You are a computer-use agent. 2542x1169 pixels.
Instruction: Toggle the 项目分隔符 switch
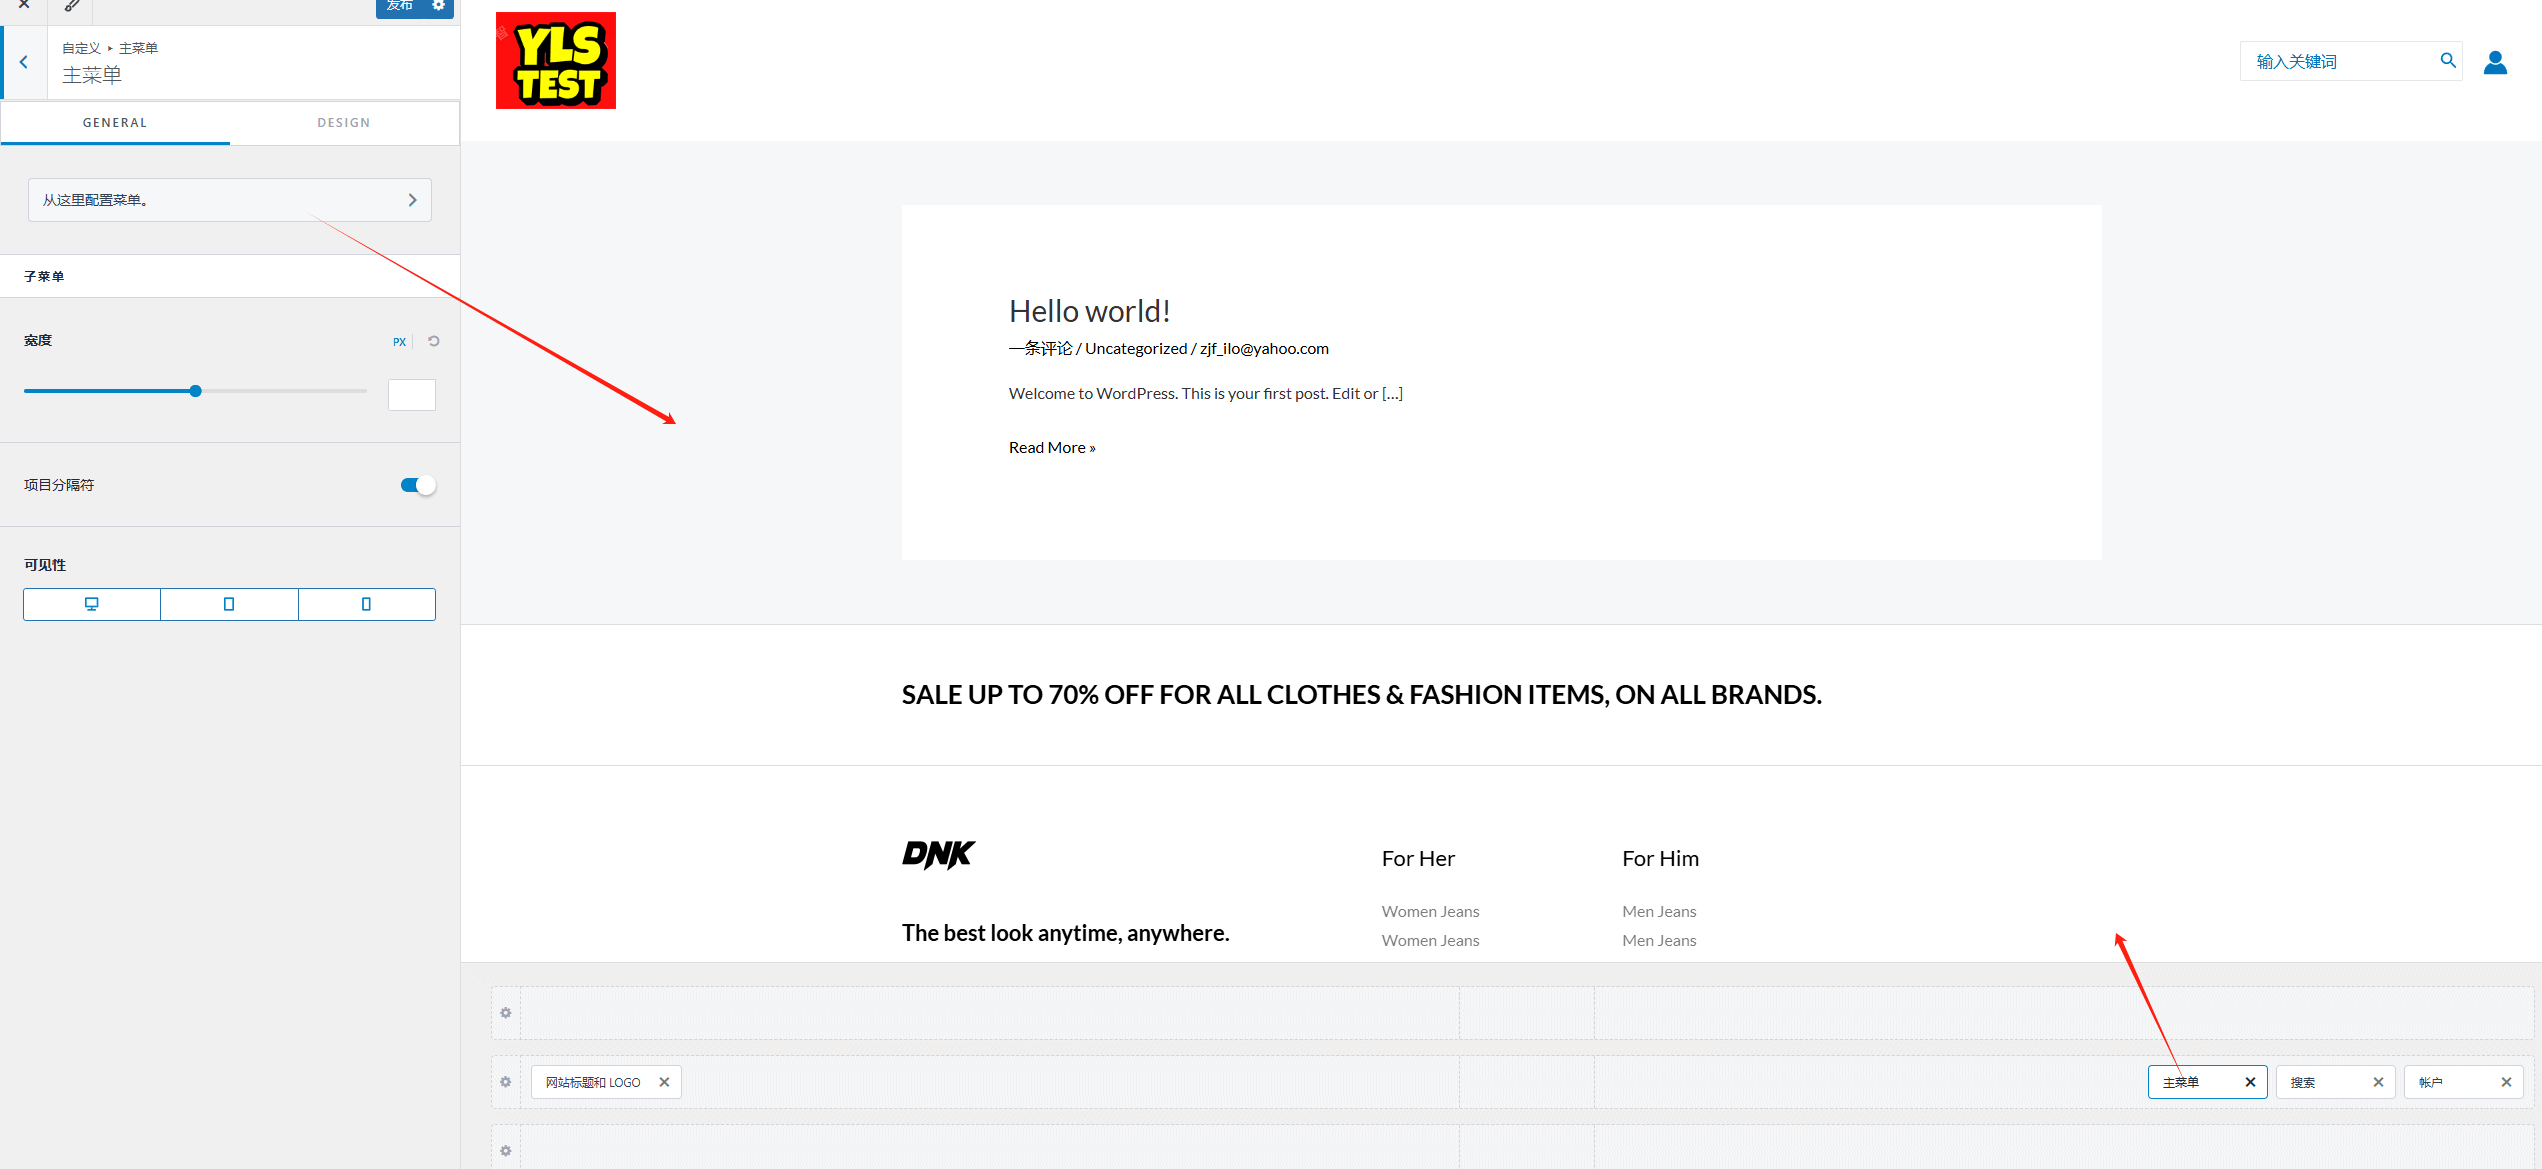click(418, 485)
